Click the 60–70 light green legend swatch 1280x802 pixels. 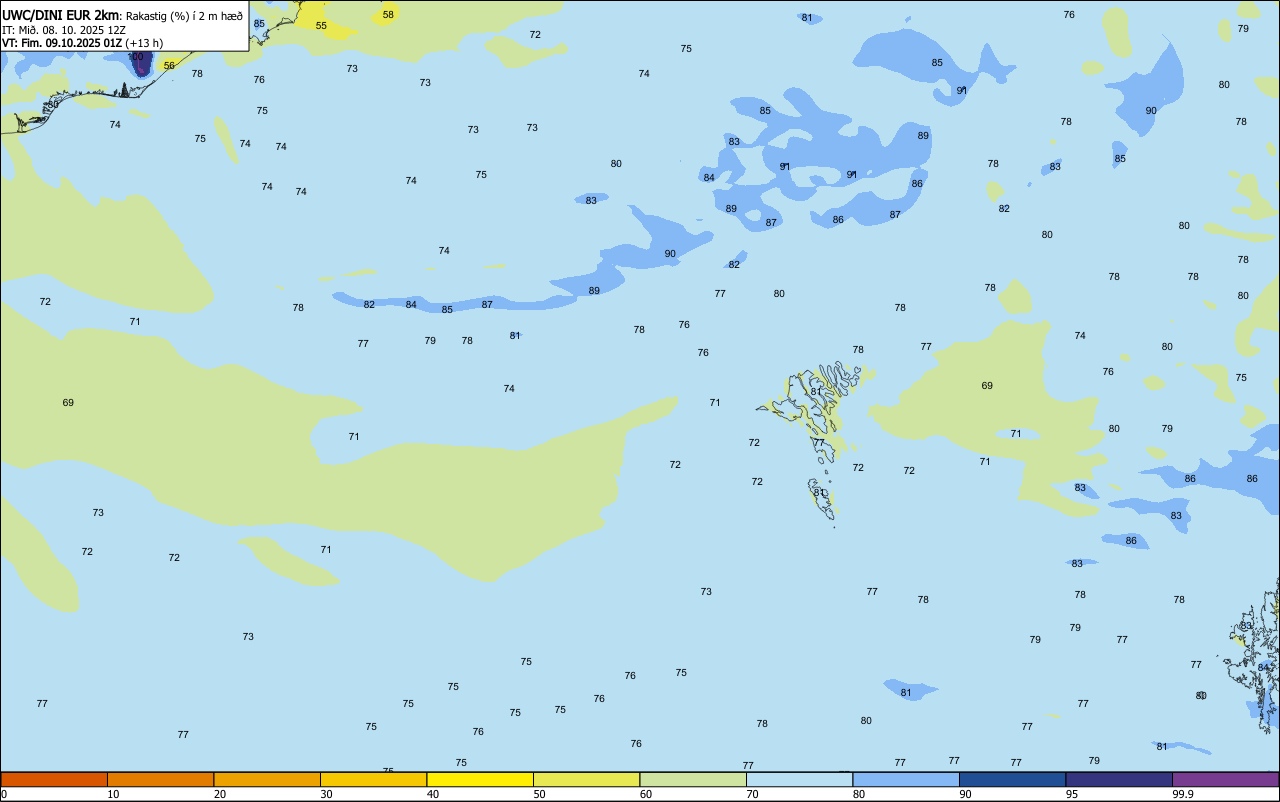point(693,779)
